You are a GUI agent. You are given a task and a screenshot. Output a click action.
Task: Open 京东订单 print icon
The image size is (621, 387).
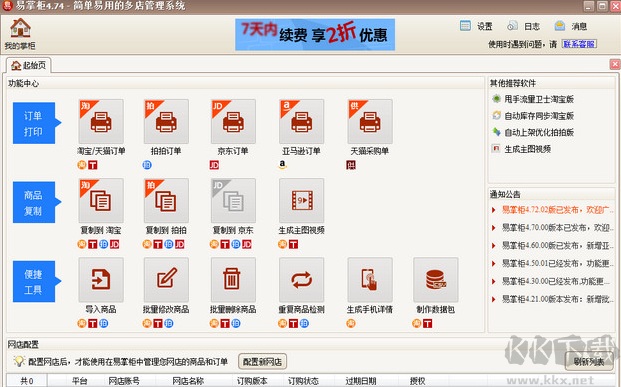point(233,121)
